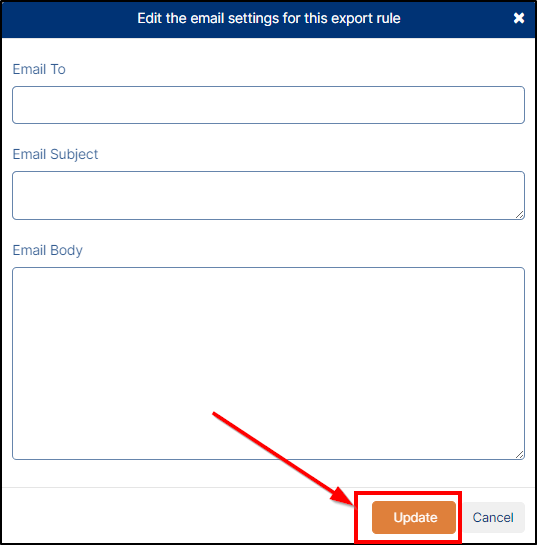Click the white X in header
The height and width of the screenshot is (545, 537).
pos(519,18)
